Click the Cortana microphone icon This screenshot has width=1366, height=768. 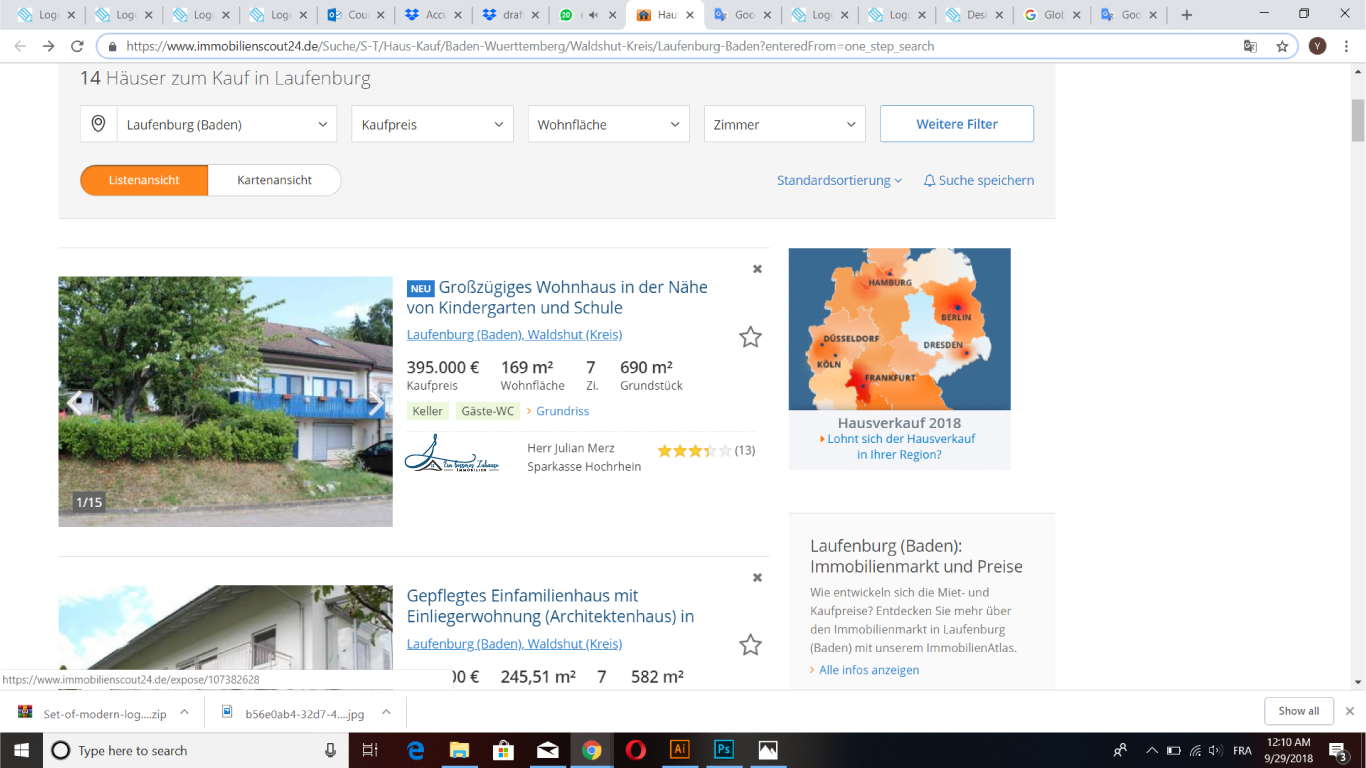pyautogui.click(x=331, y=750)
